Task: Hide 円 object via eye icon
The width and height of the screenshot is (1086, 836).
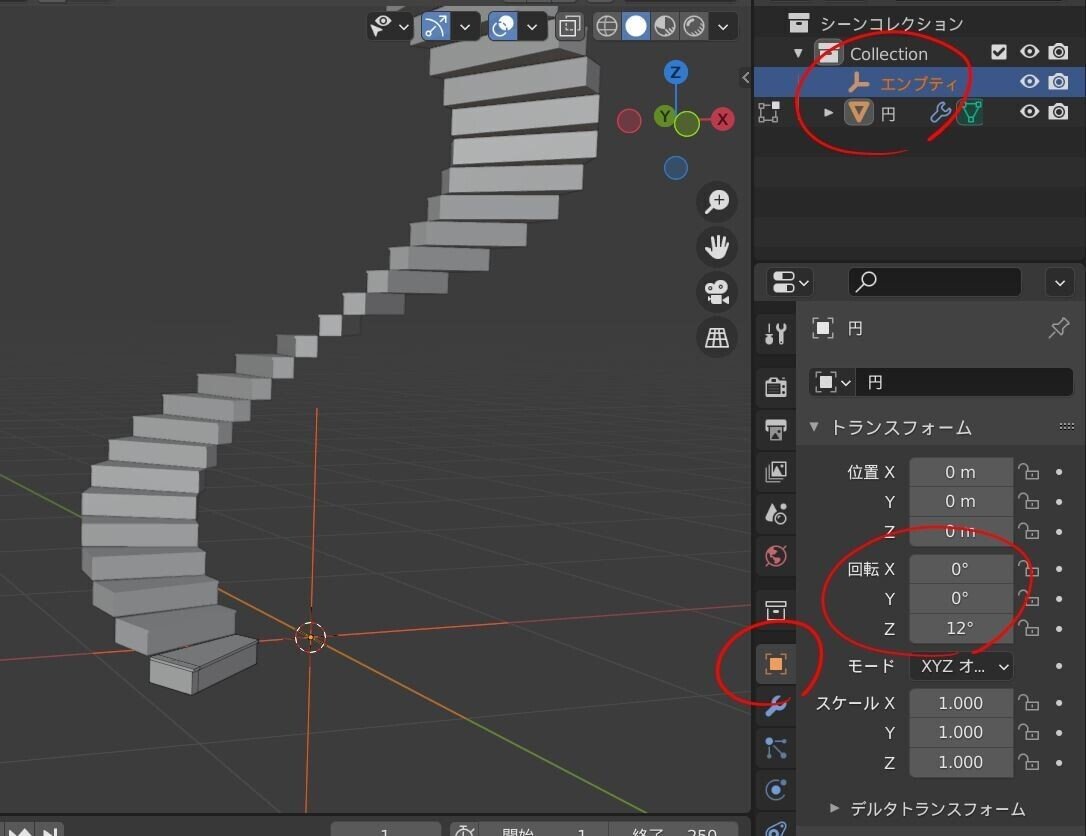Action: coord(1029,112)
